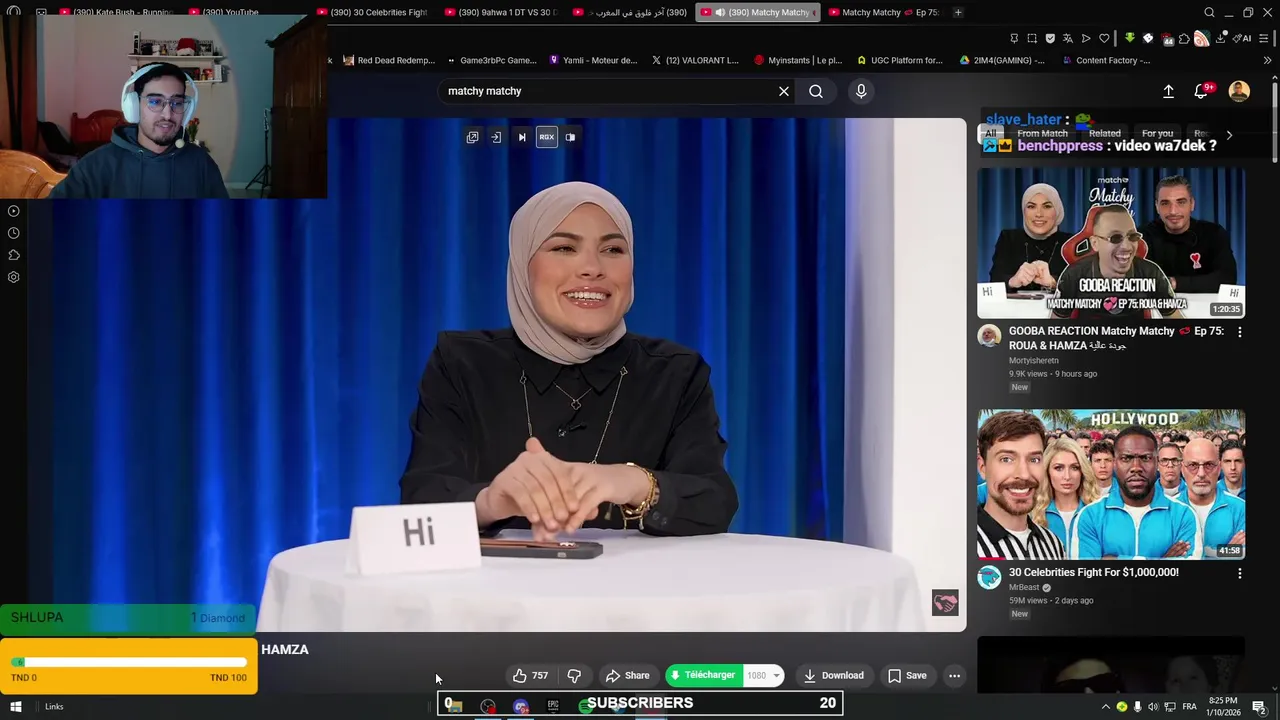
Task: Open 30 Celebrities Fight For $1,000,000 title
Action: click(1093, 572)
